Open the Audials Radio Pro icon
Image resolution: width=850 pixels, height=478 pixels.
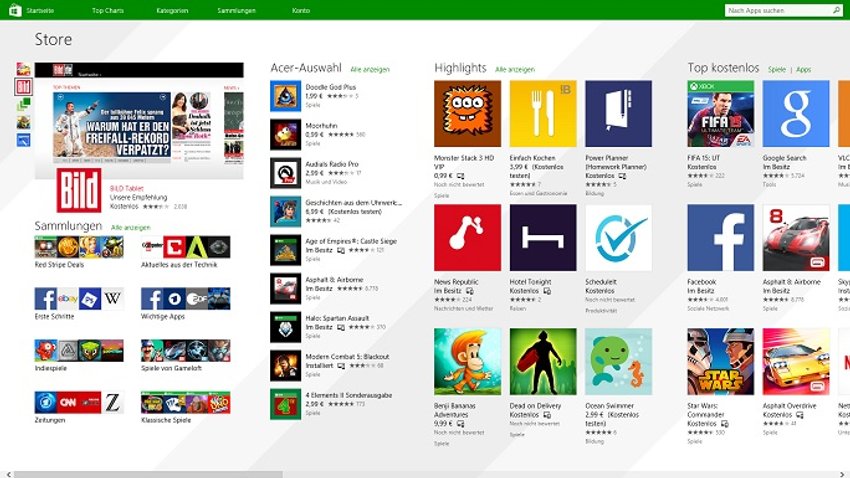tap(286, 173)
